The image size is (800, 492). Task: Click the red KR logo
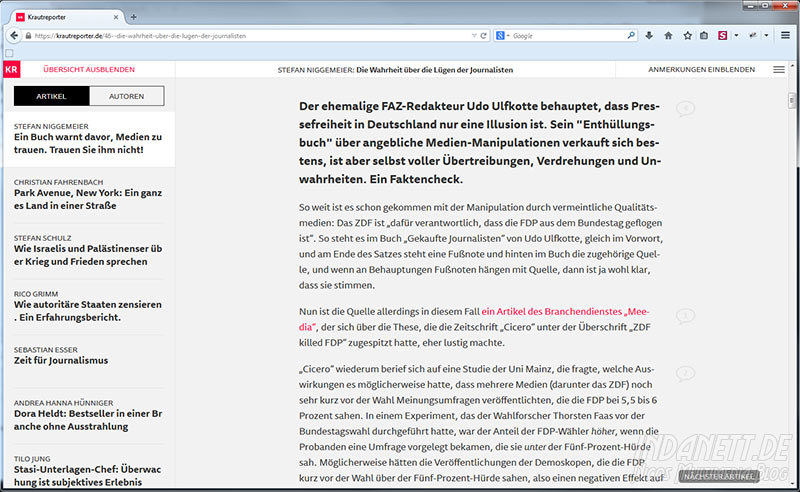(12, 69)
